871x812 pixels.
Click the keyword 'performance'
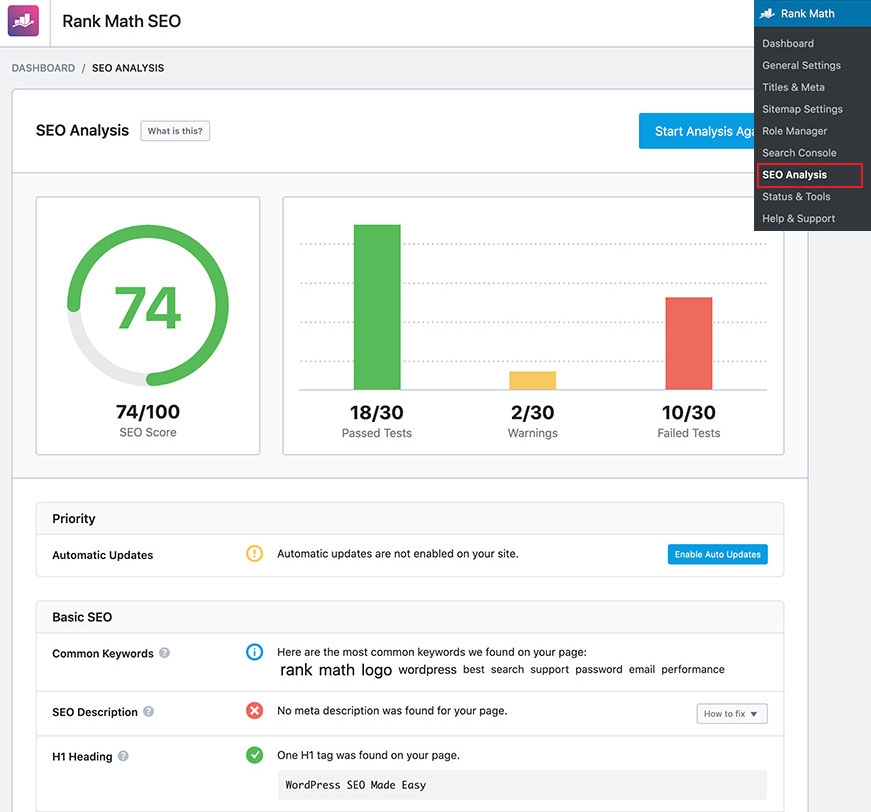[x=693, y=669]
